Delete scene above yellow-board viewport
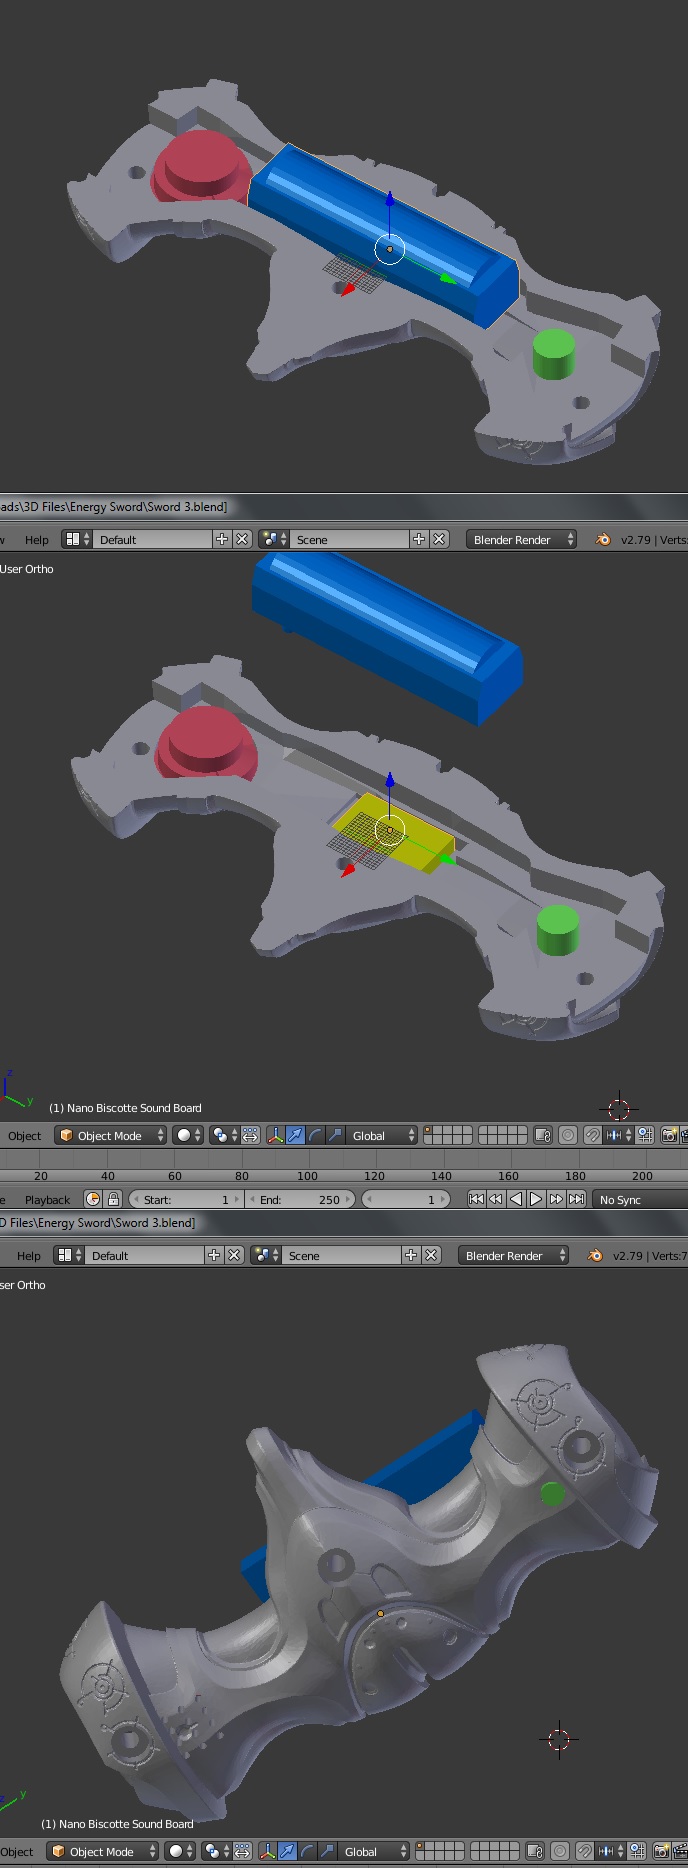Image resolution: width=688 pixels, height=1868 pixels. 439,539
